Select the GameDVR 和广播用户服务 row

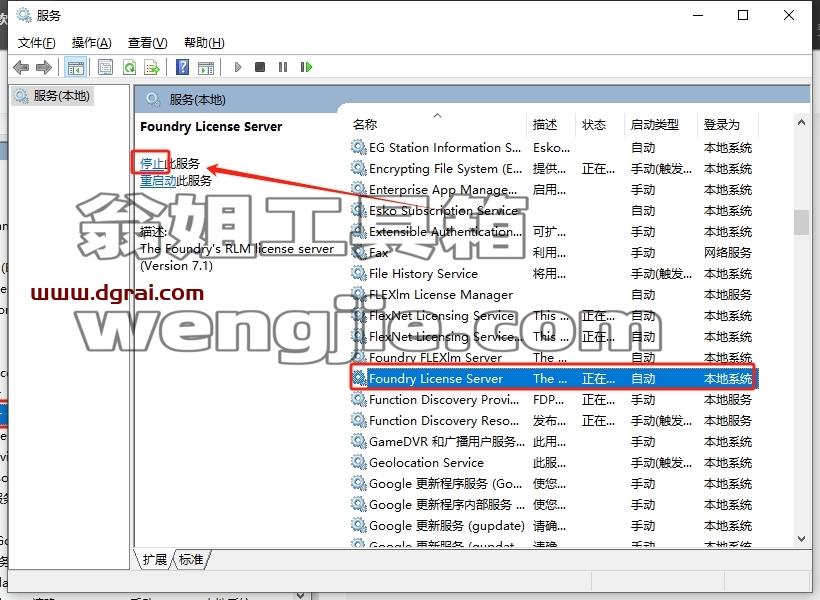[554, 442]
